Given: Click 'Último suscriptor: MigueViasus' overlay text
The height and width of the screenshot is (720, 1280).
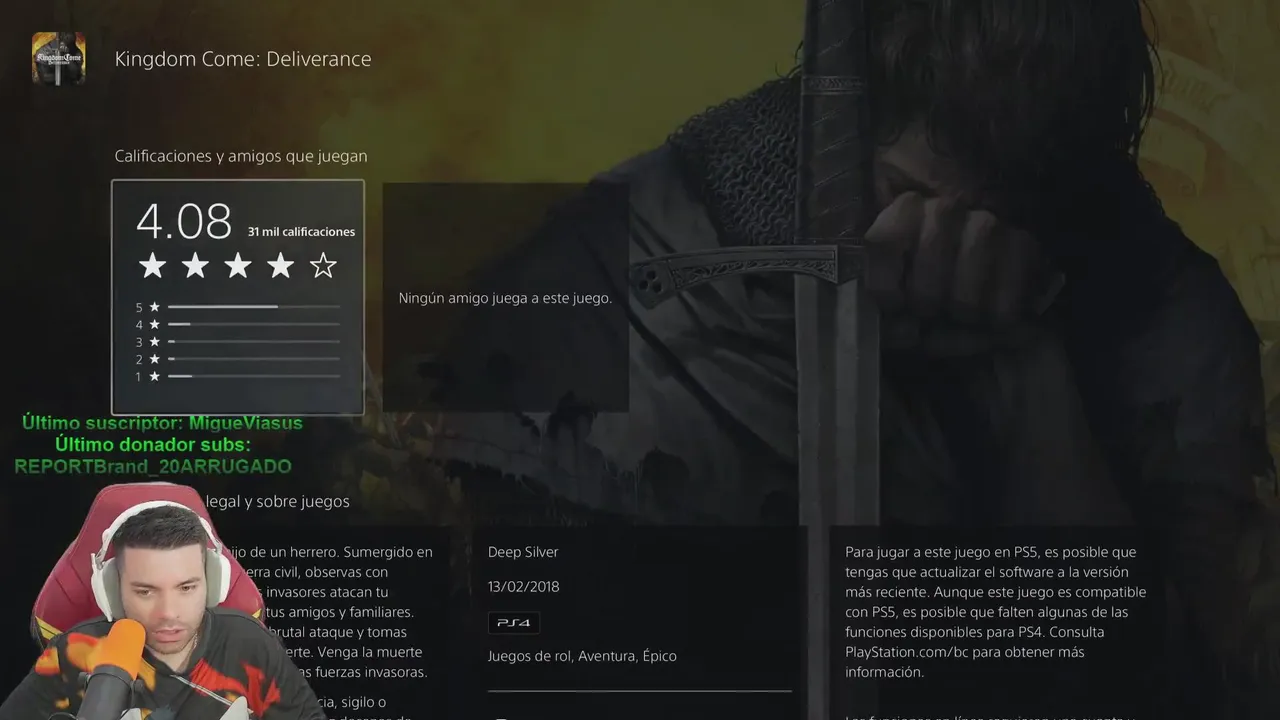Looking at the screenshot, I should point(162,423).
